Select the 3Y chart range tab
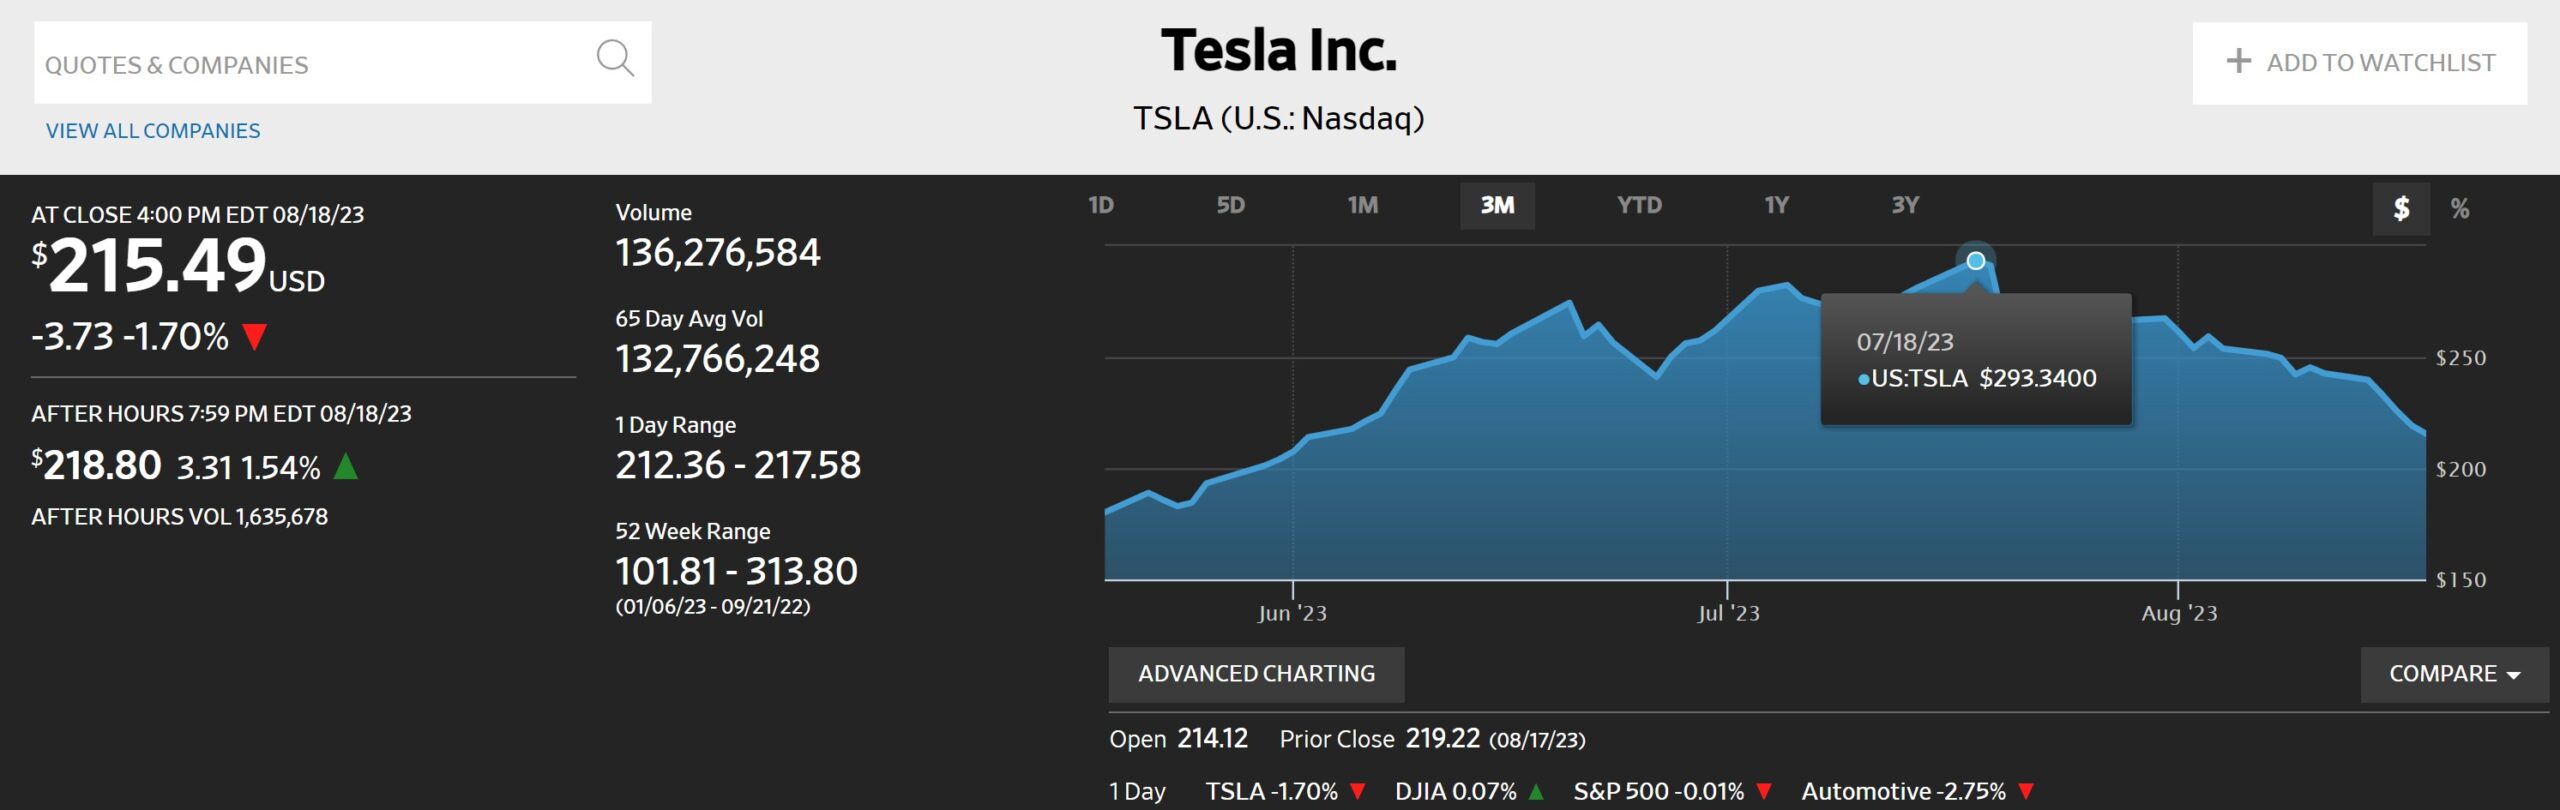 point(1905,206)
